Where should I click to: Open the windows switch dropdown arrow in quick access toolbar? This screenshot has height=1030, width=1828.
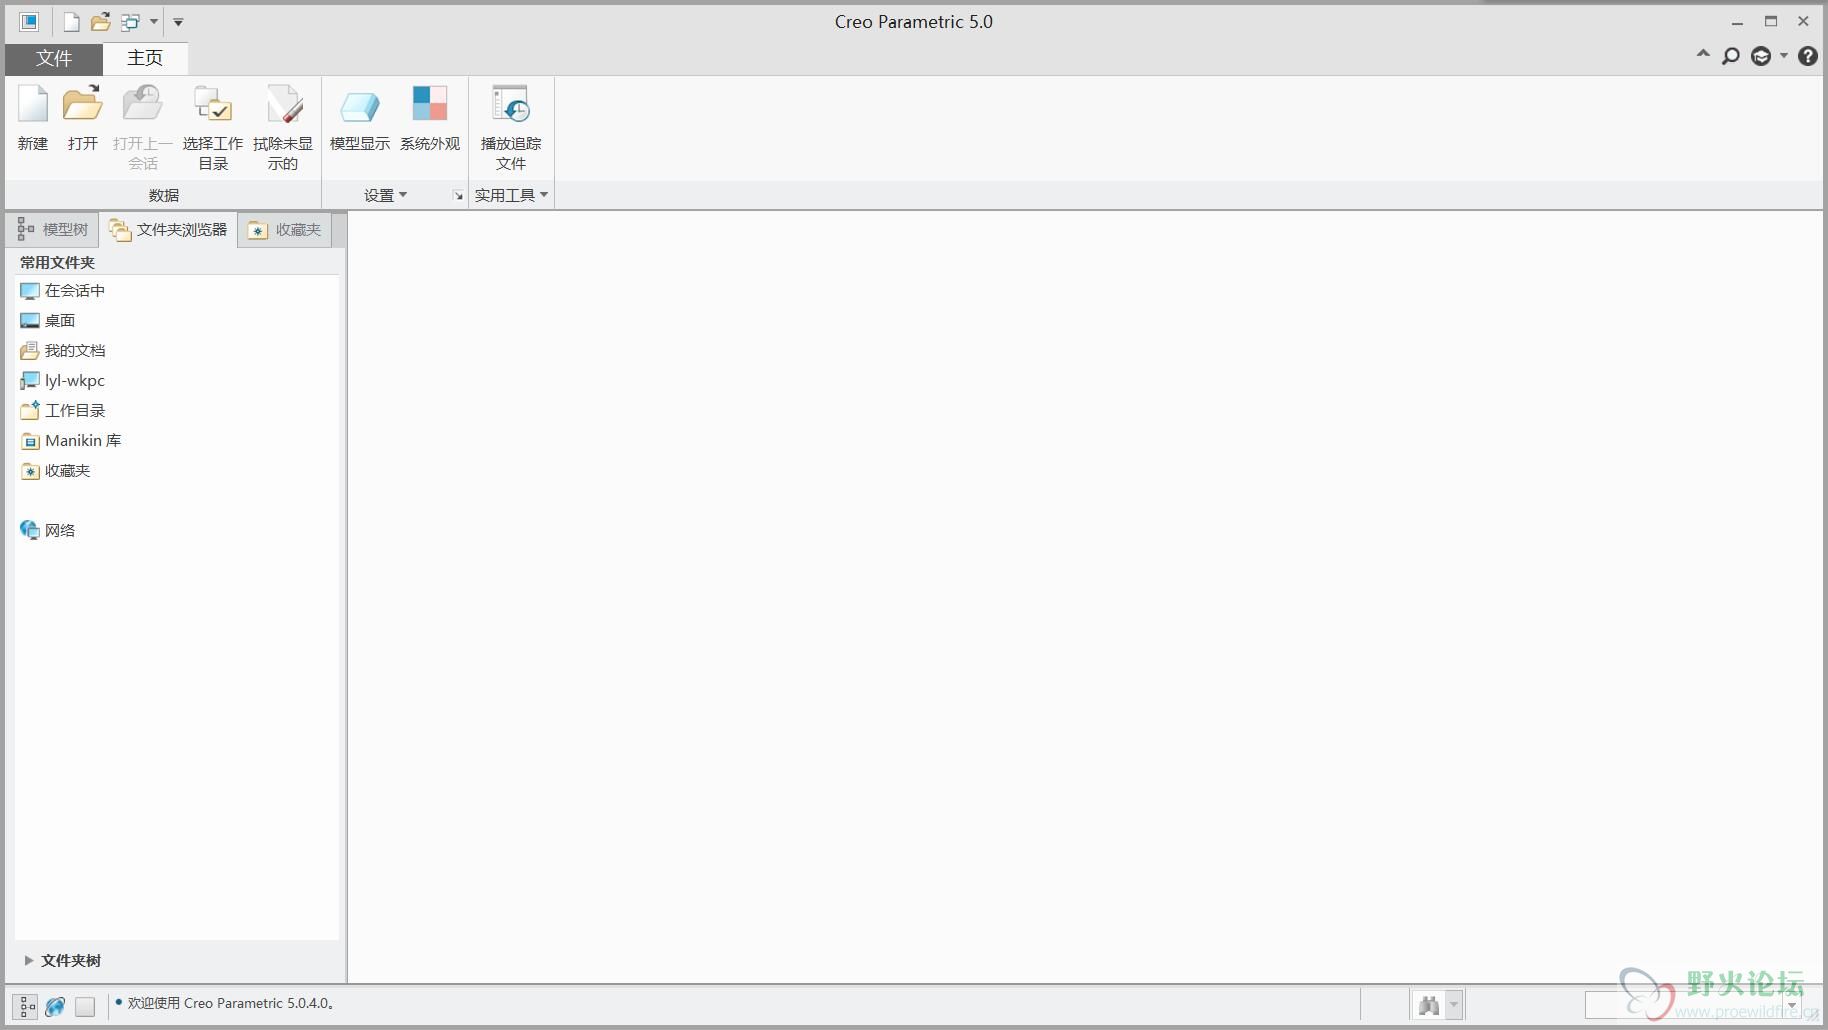pos(154,22)
